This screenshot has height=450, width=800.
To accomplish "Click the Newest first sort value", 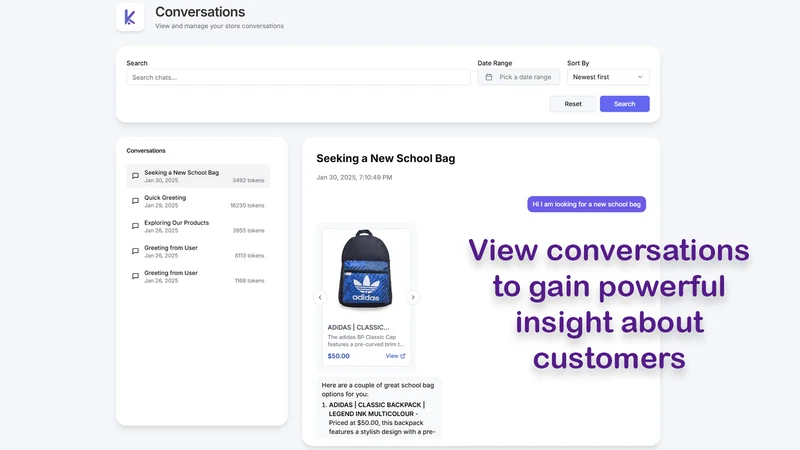I will pos(591,77).
